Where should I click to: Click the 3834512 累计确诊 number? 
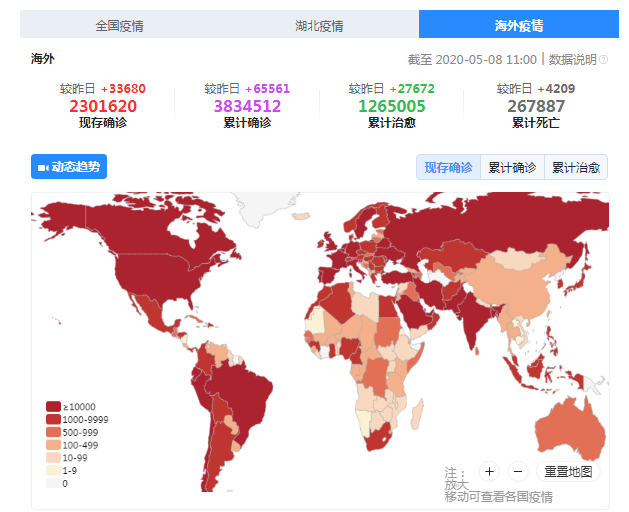(x=248, y=106)
